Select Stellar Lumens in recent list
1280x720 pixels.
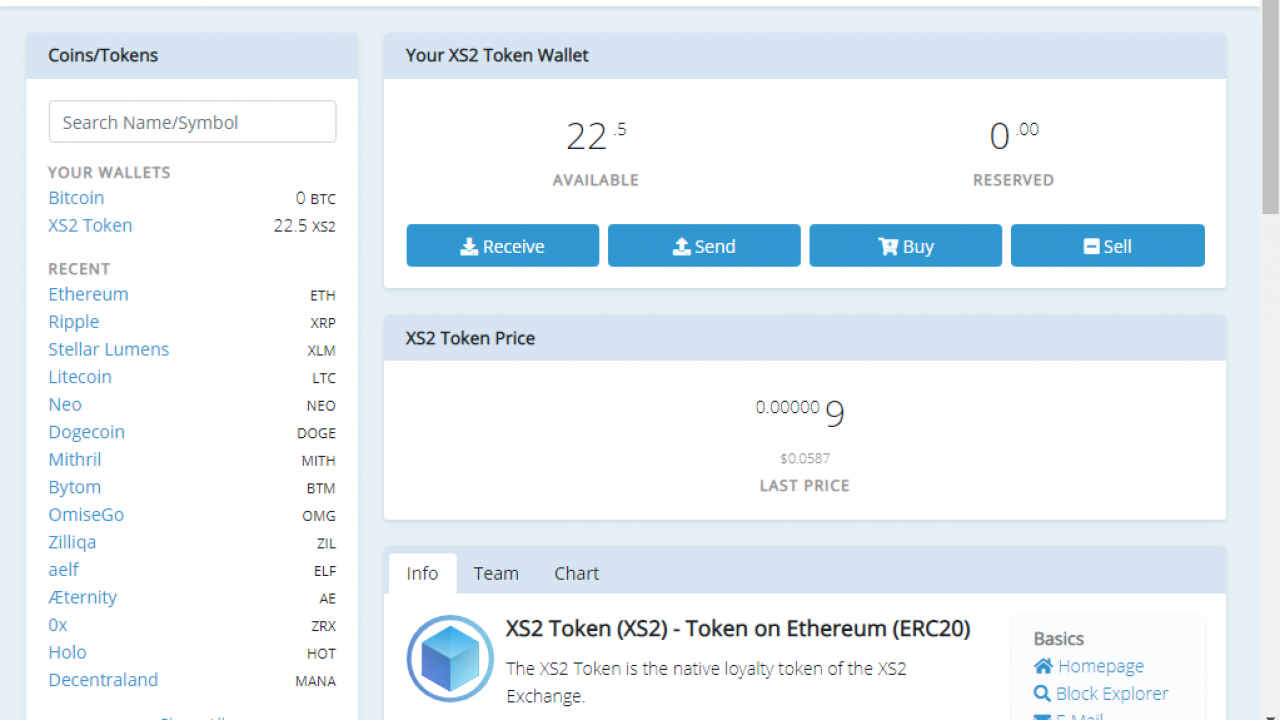tap(108, 350)
